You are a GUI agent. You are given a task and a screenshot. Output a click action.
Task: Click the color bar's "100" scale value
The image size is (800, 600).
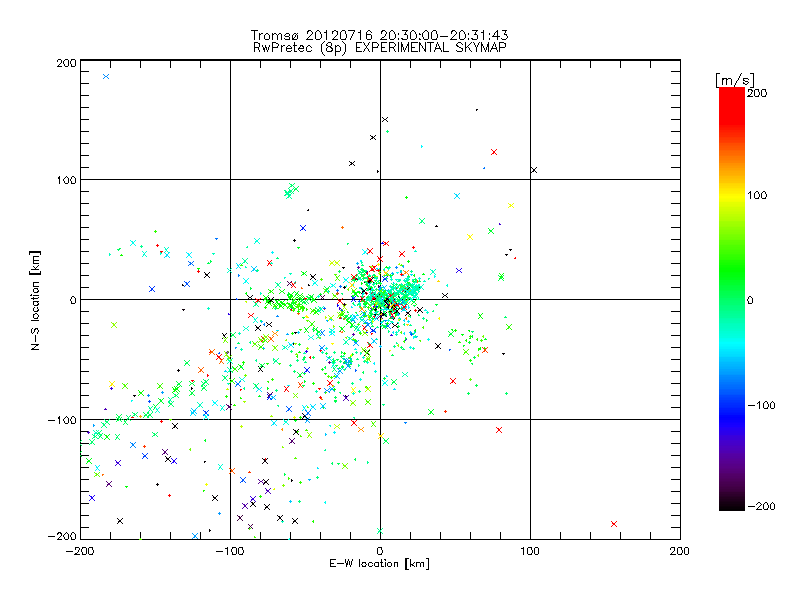(757, 195)
